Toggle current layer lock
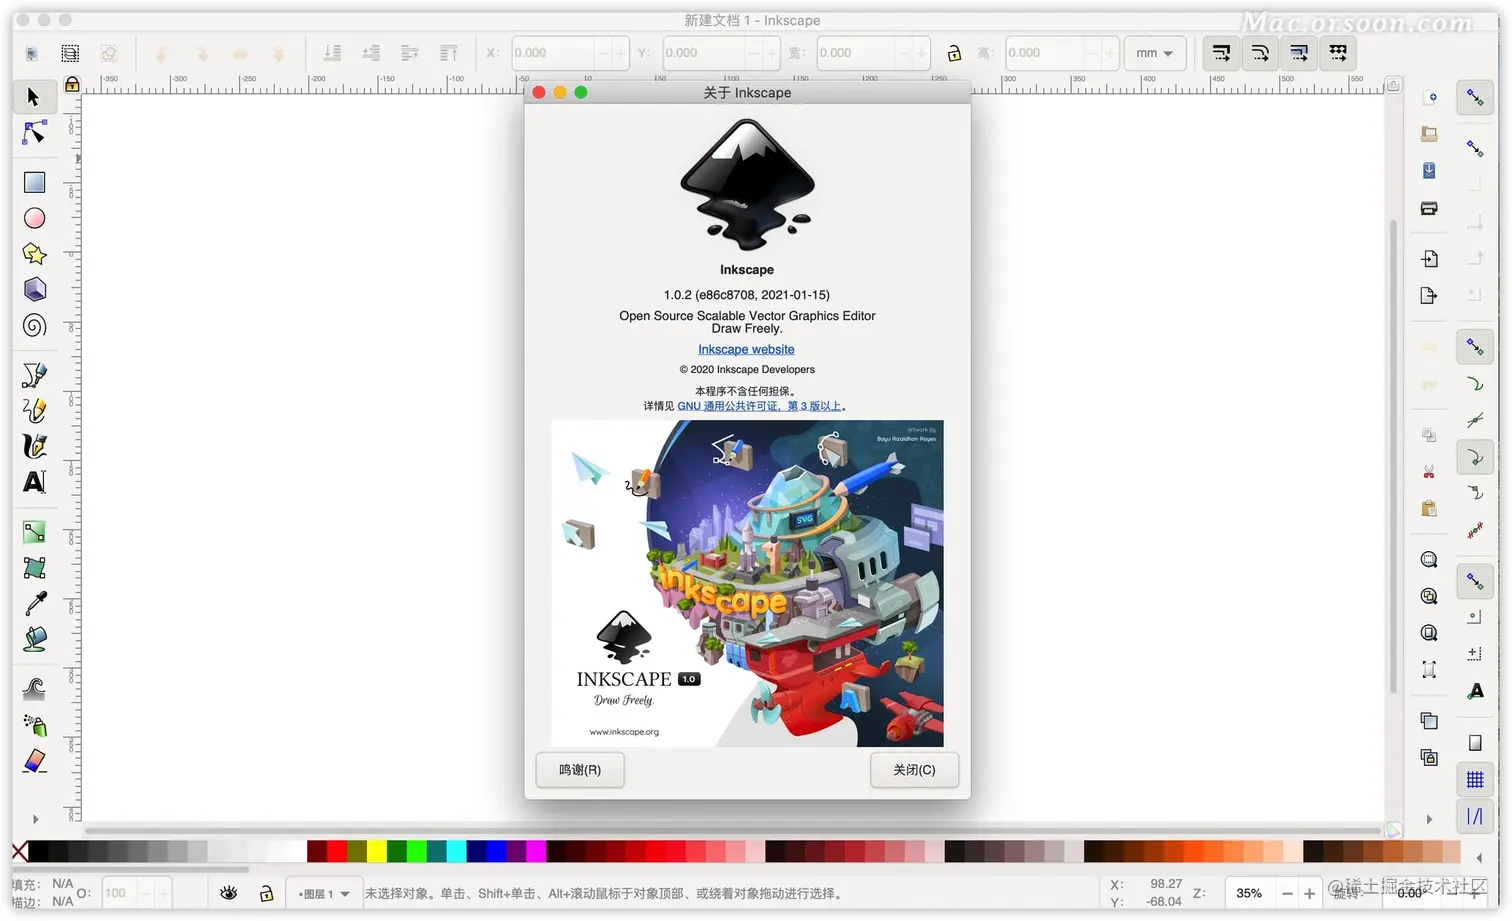This screenshot has width=1512, height=921. (266, 893)
